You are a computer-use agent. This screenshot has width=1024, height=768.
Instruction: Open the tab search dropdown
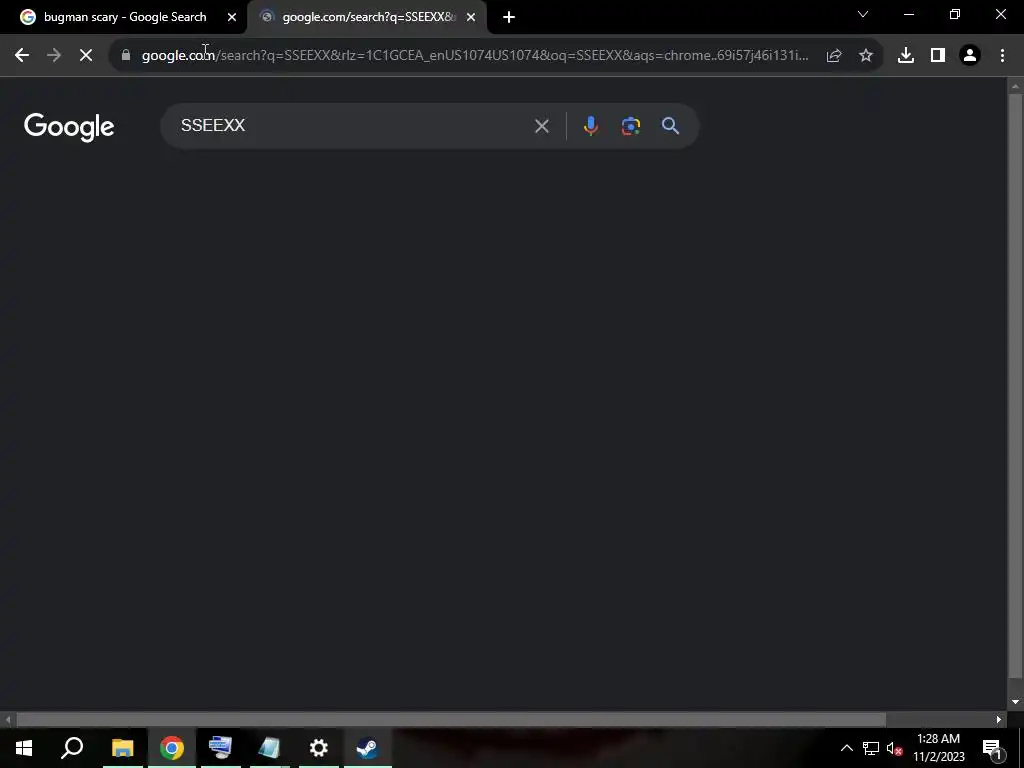click(863, 14)
